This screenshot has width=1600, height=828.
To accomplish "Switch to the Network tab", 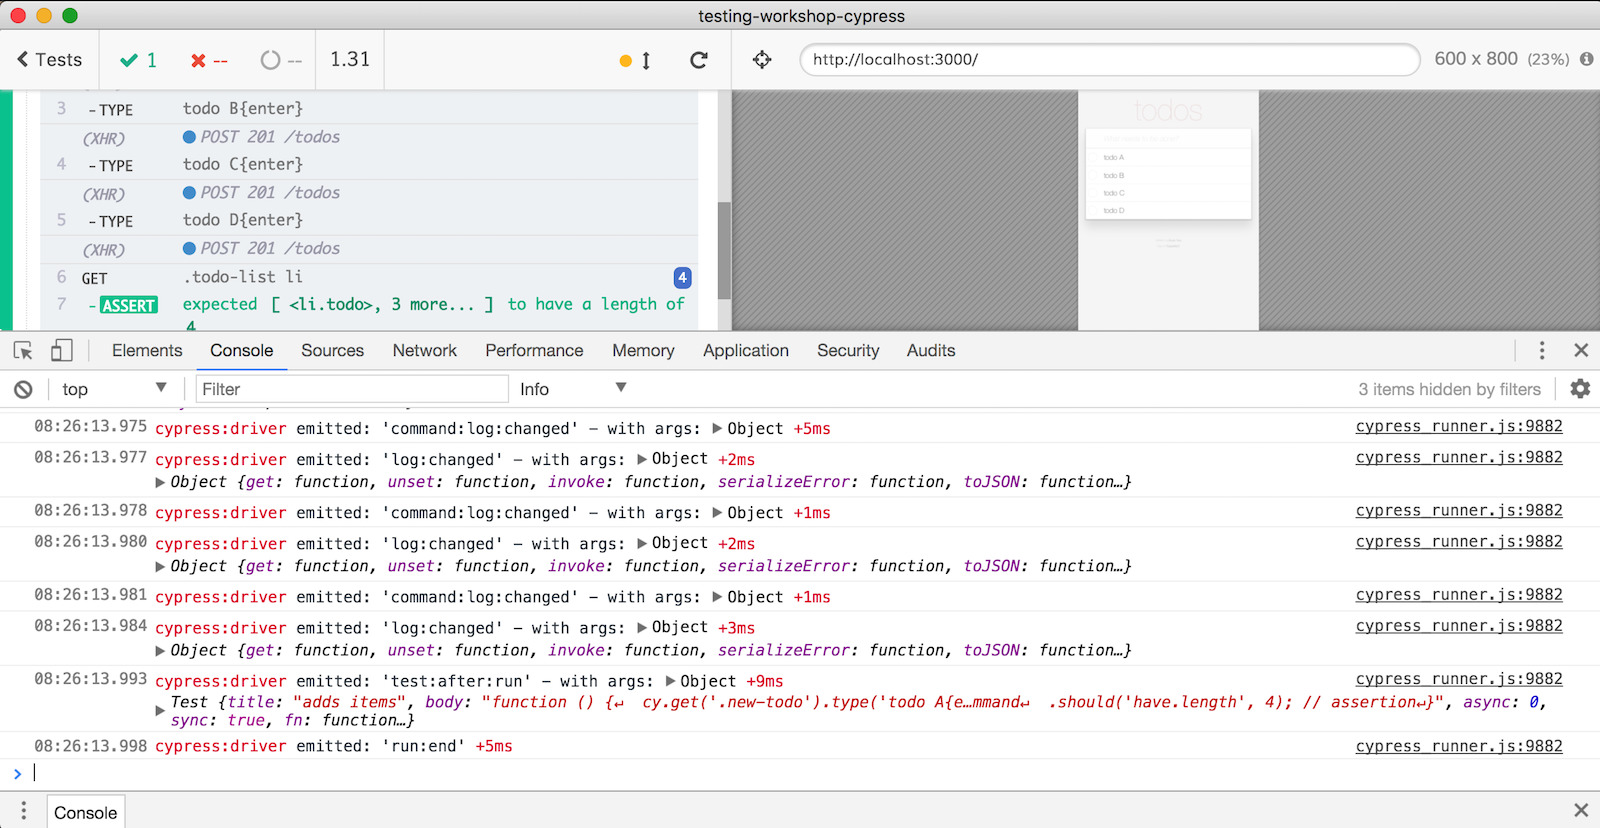I will click(424, 351).
